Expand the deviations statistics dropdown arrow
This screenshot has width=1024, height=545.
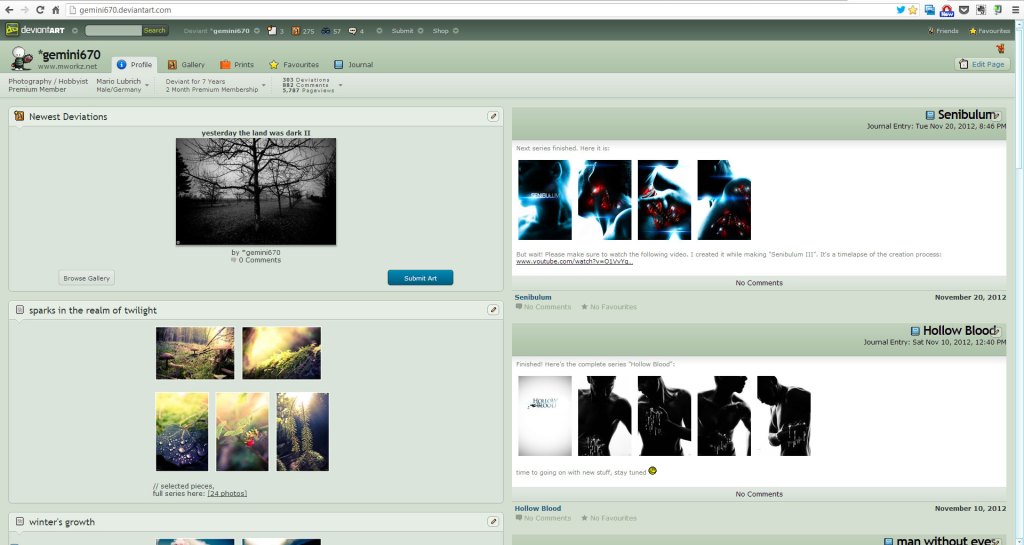[x=340, y=85]
